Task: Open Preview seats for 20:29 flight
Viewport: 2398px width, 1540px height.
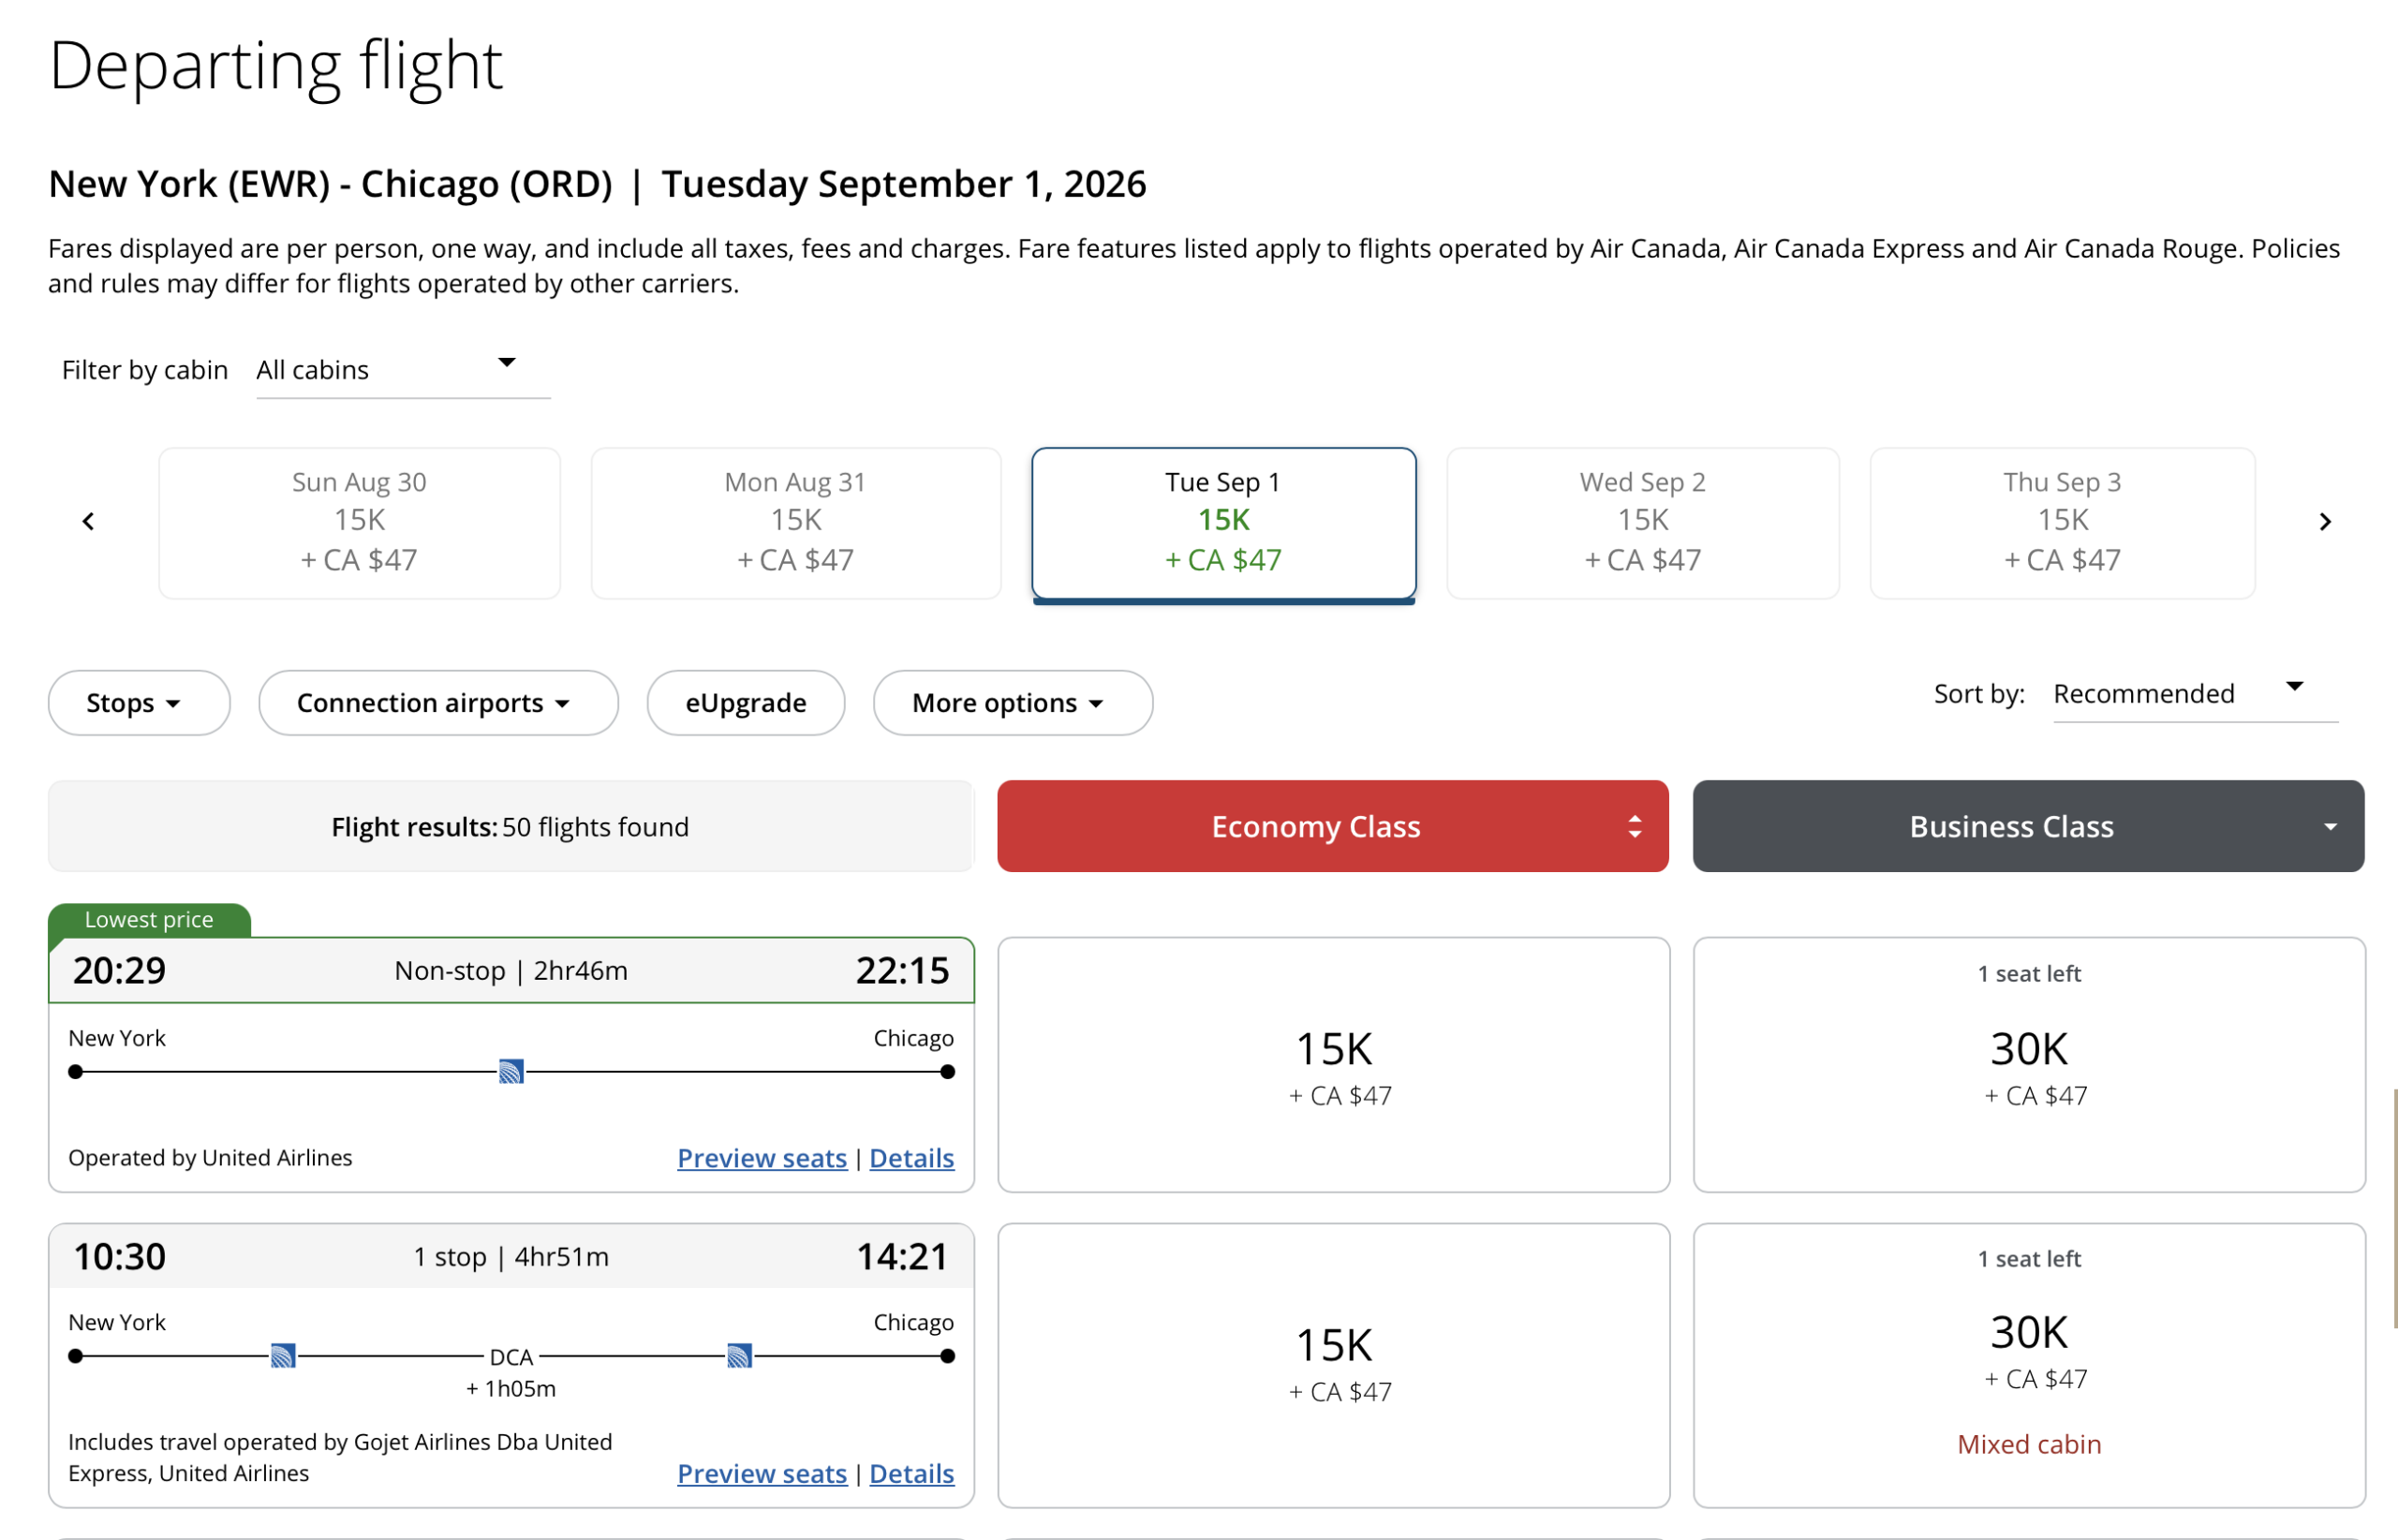Action: (762, 1158)
